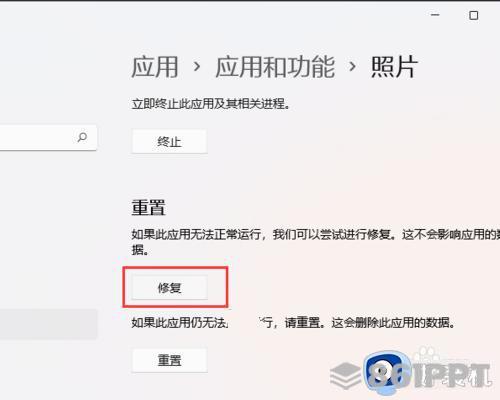Click the 重置 section heading
Viewport: 500px width, 400px height.
click(148, 207)
